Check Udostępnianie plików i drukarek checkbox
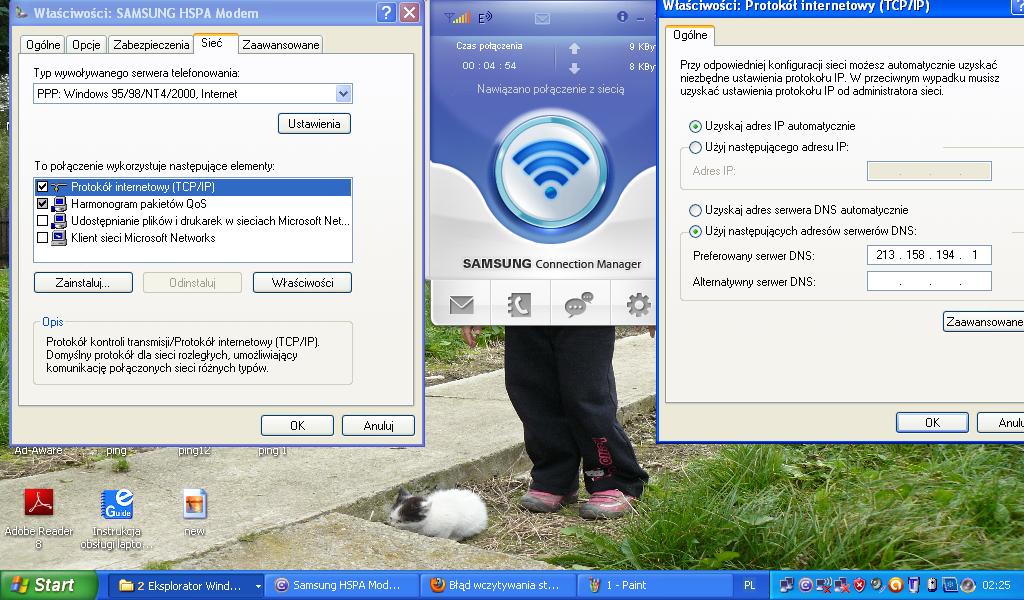 (42, 221)
